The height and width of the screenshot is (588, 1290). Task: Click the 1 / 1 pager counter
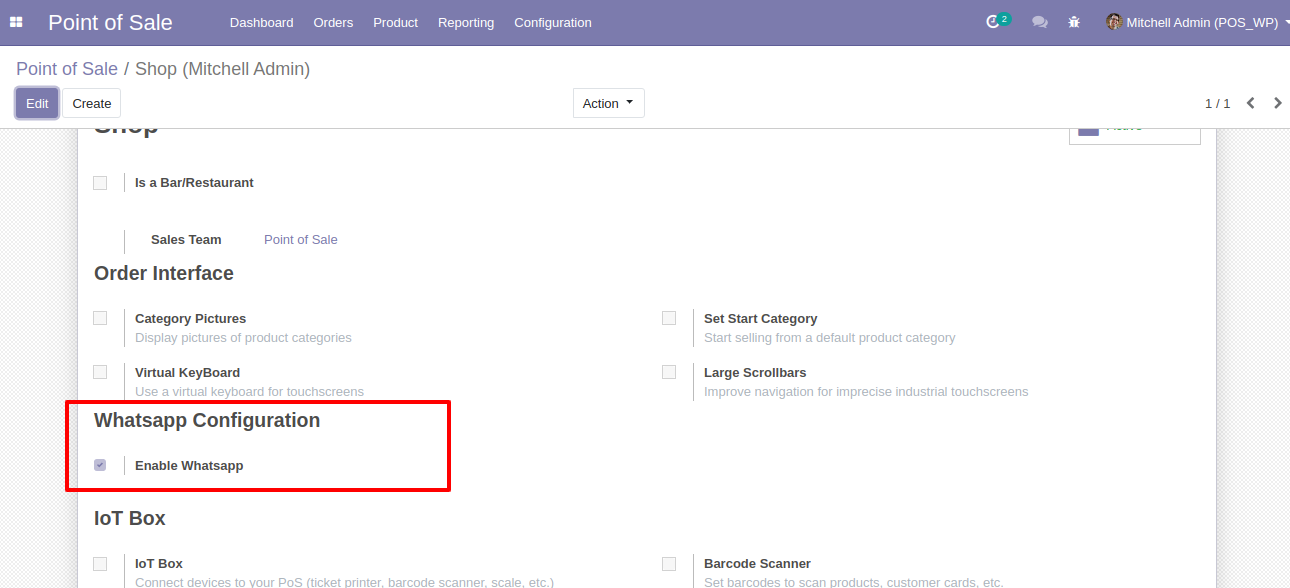(x=1217, y=103)
